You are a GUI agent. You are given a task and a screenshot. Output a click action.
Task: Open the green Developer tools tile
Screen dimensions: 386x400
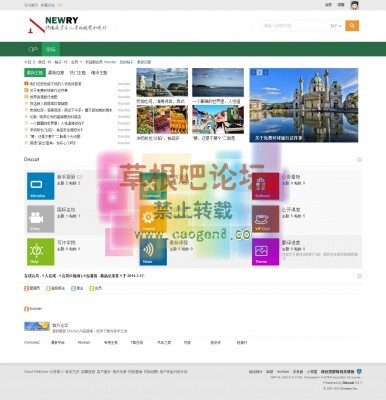pos(153,186)
